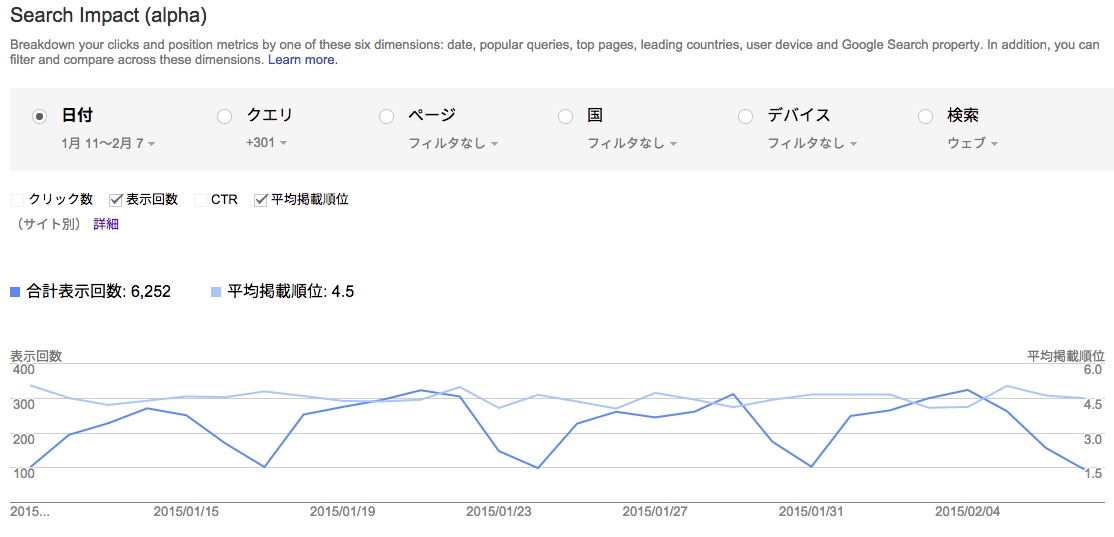Enable the クリック数 checkbox

click(18, 200)
